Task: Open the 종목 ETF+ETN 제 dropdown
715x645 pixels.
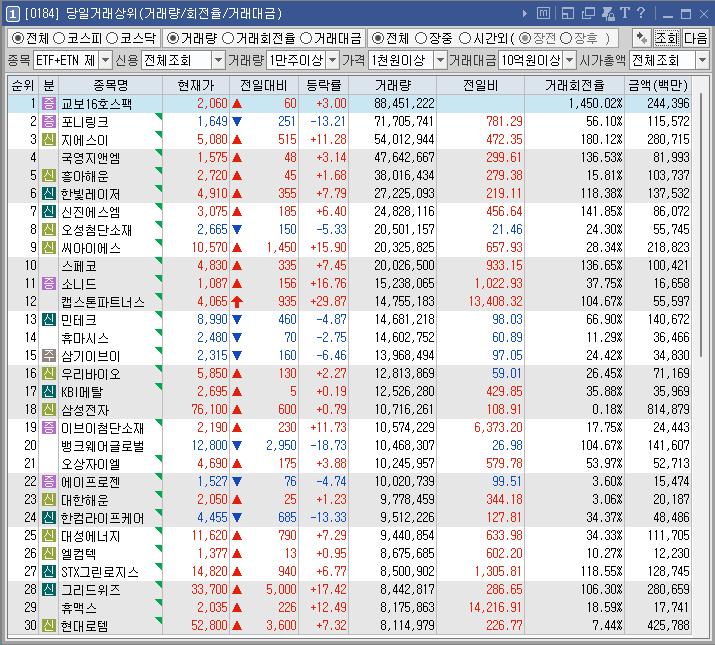Action: (105, 60)
